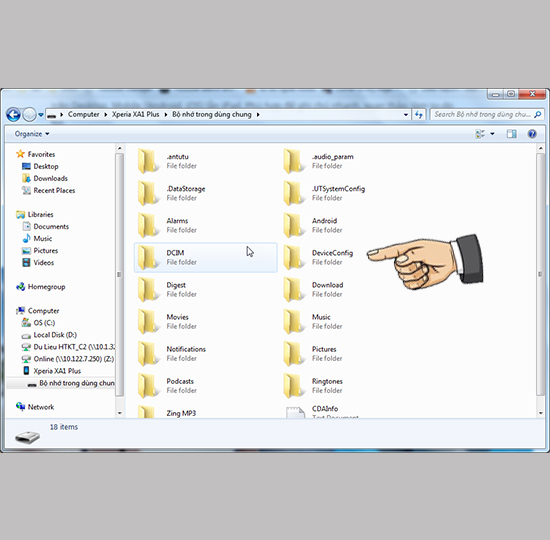Click navigation pane scroll down arrow
The width and height of the screenshot is (550, 540).
(120, 413)
